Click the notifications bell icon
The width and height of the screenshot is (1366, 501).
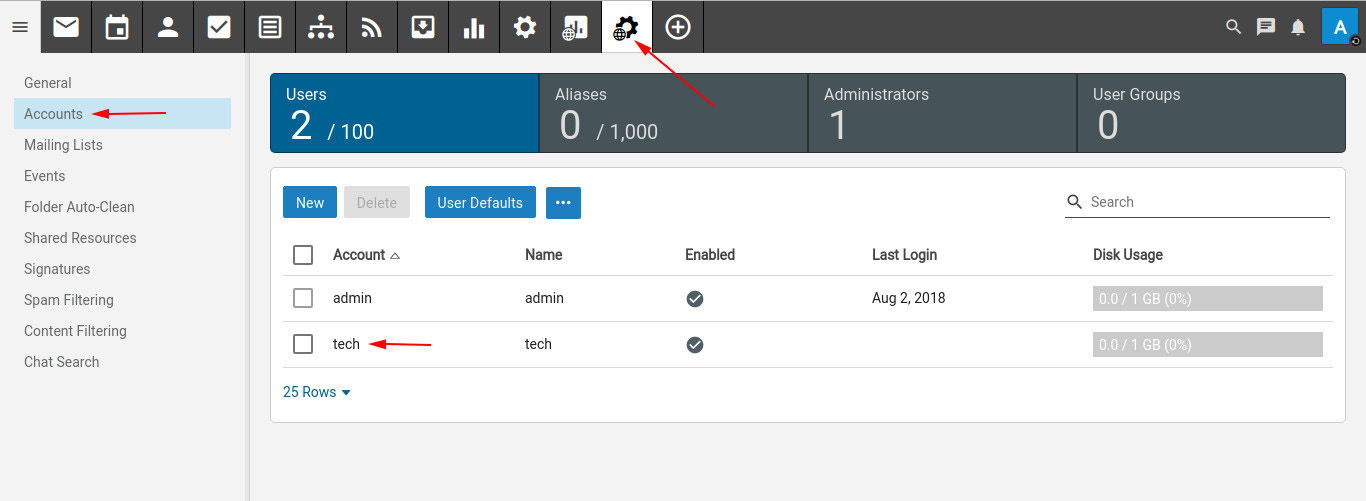click(1298, 27)
